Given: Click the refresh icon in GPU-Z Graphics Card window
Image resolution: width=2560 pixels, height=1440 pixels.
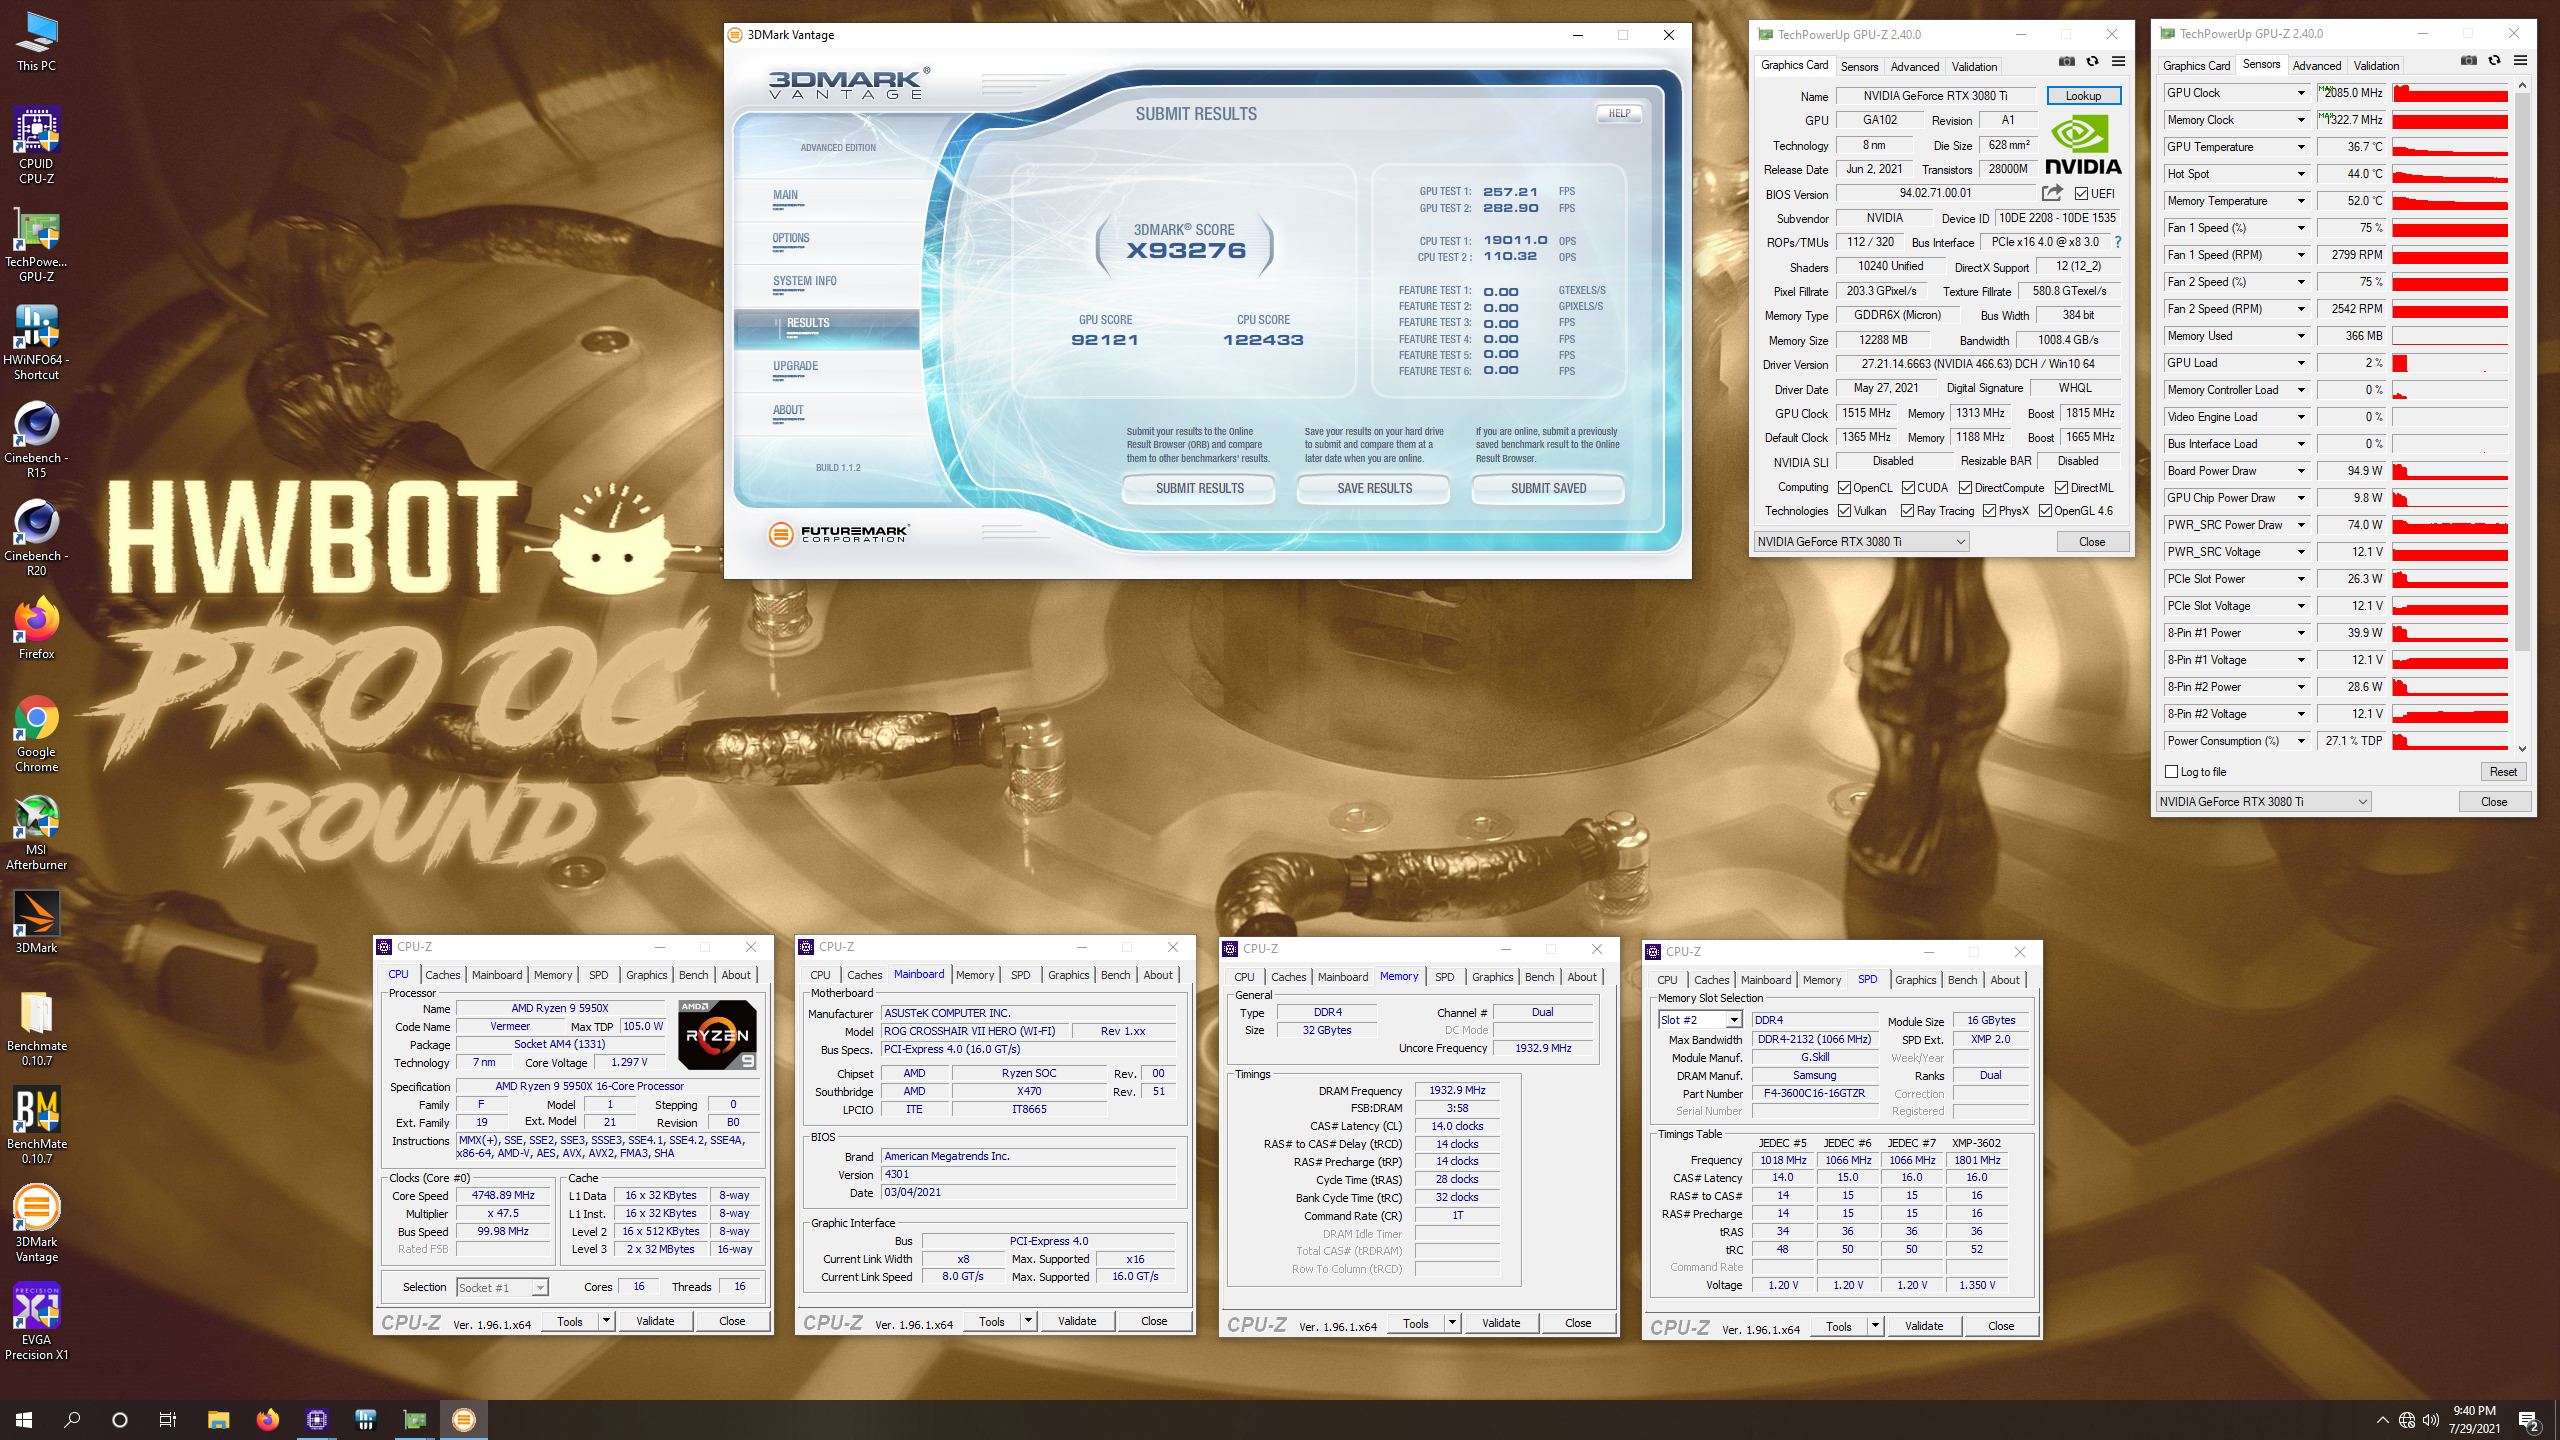Looking at the screenshot, I should [2092, 62].
